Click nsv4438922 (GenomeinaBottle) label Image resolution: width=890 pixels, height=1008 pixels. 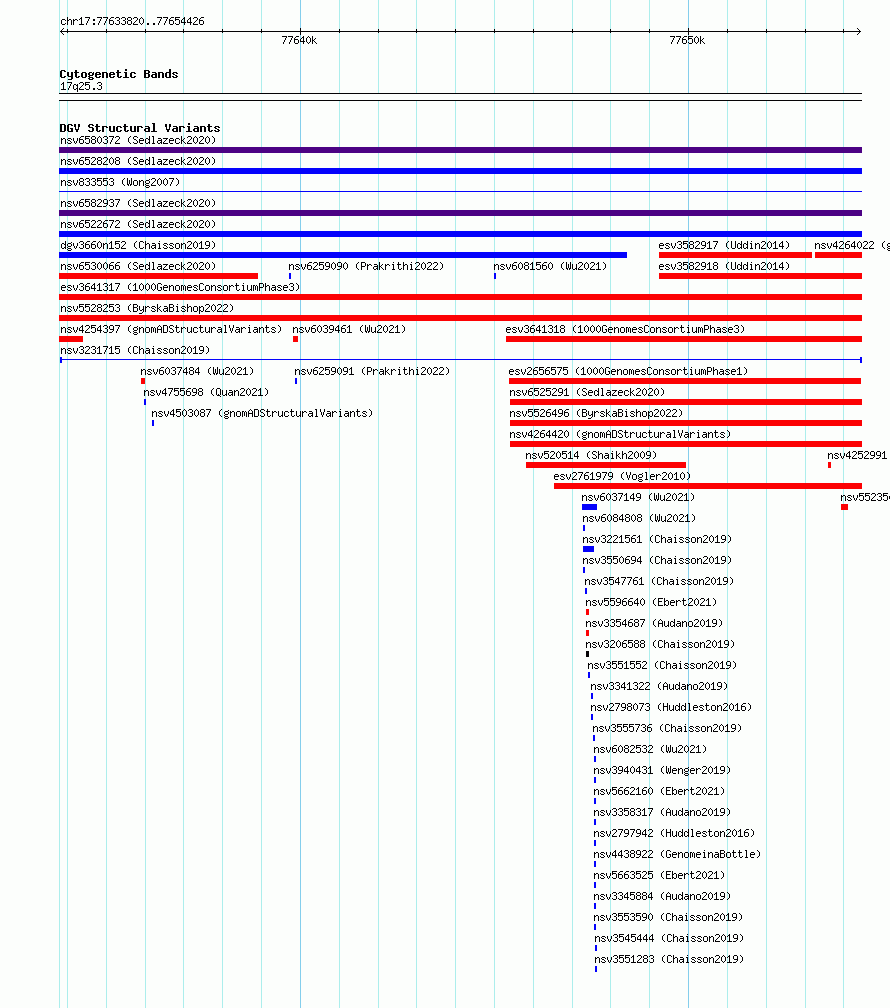click(677, 854)
